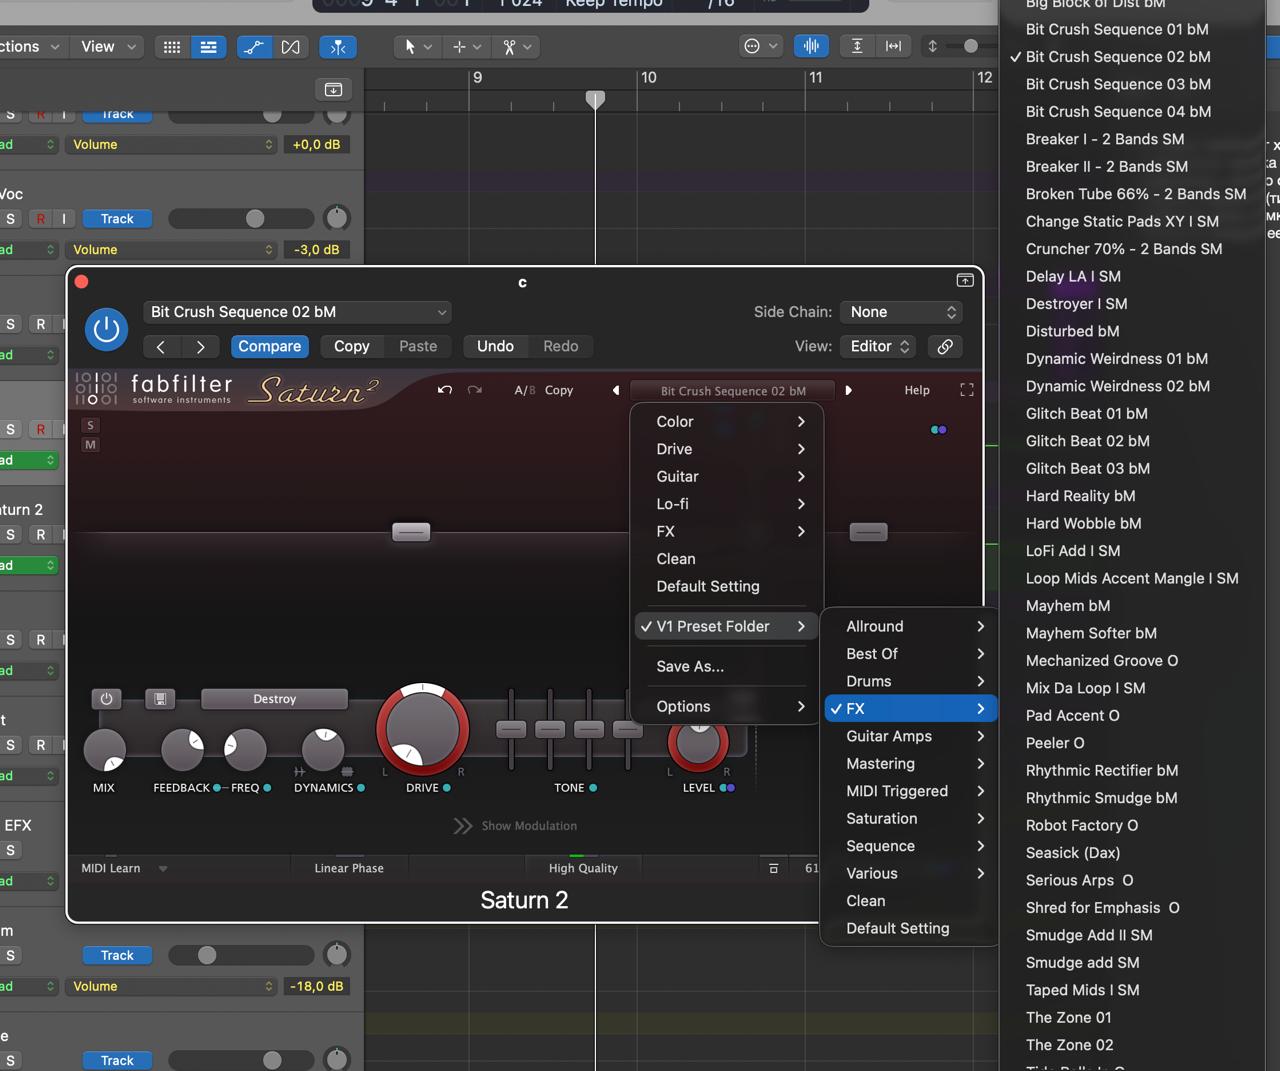Toggle band Solo S button in Saturn
The height and width of the screenshot is (1071, 1280).
click(90, 425)
